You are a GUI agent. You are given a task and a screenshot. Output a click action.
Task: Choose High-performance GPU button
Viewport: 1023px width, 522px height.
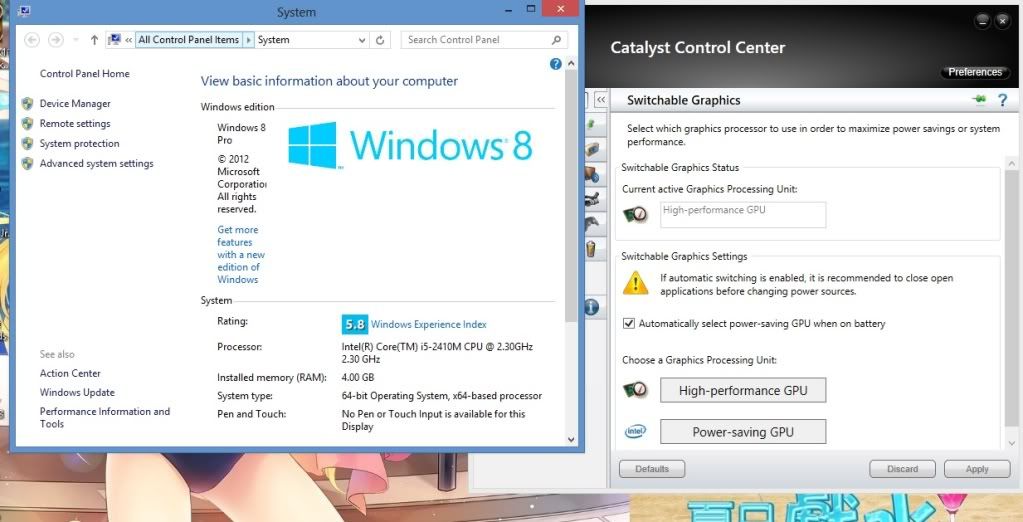743,390
